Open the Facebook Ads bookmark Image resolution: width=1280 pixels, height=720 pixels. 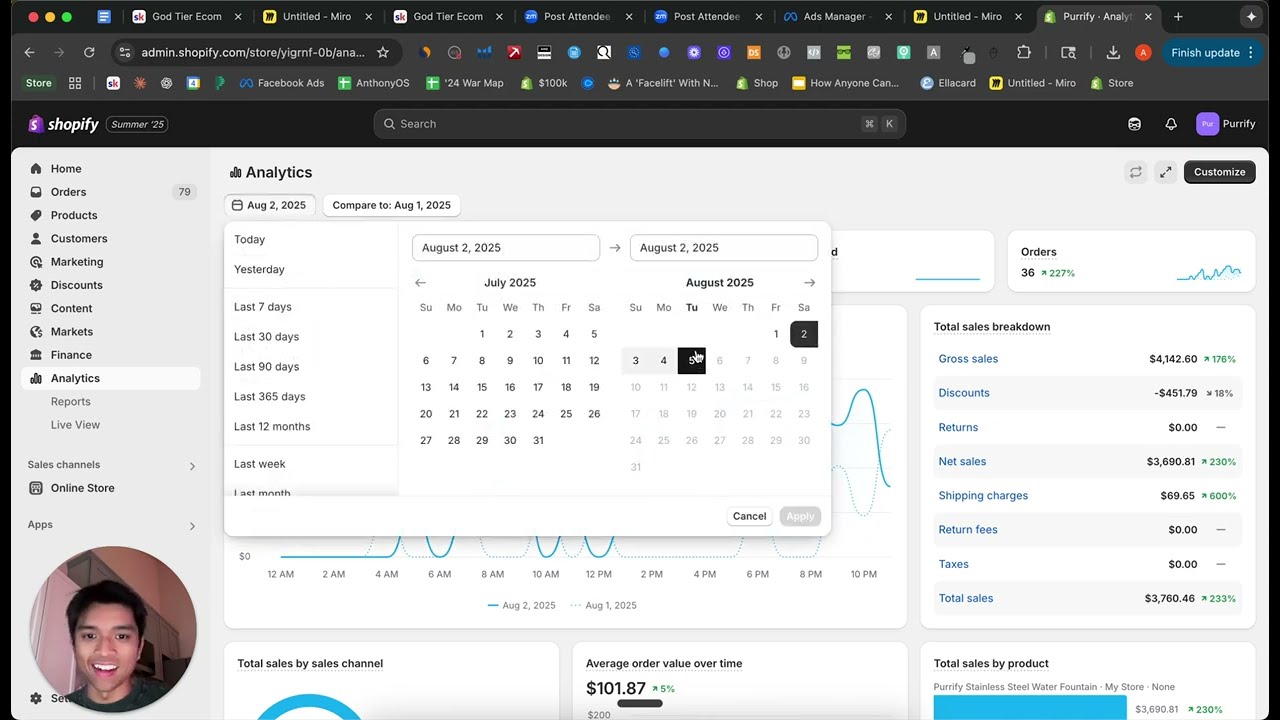(x=282, y=83)
